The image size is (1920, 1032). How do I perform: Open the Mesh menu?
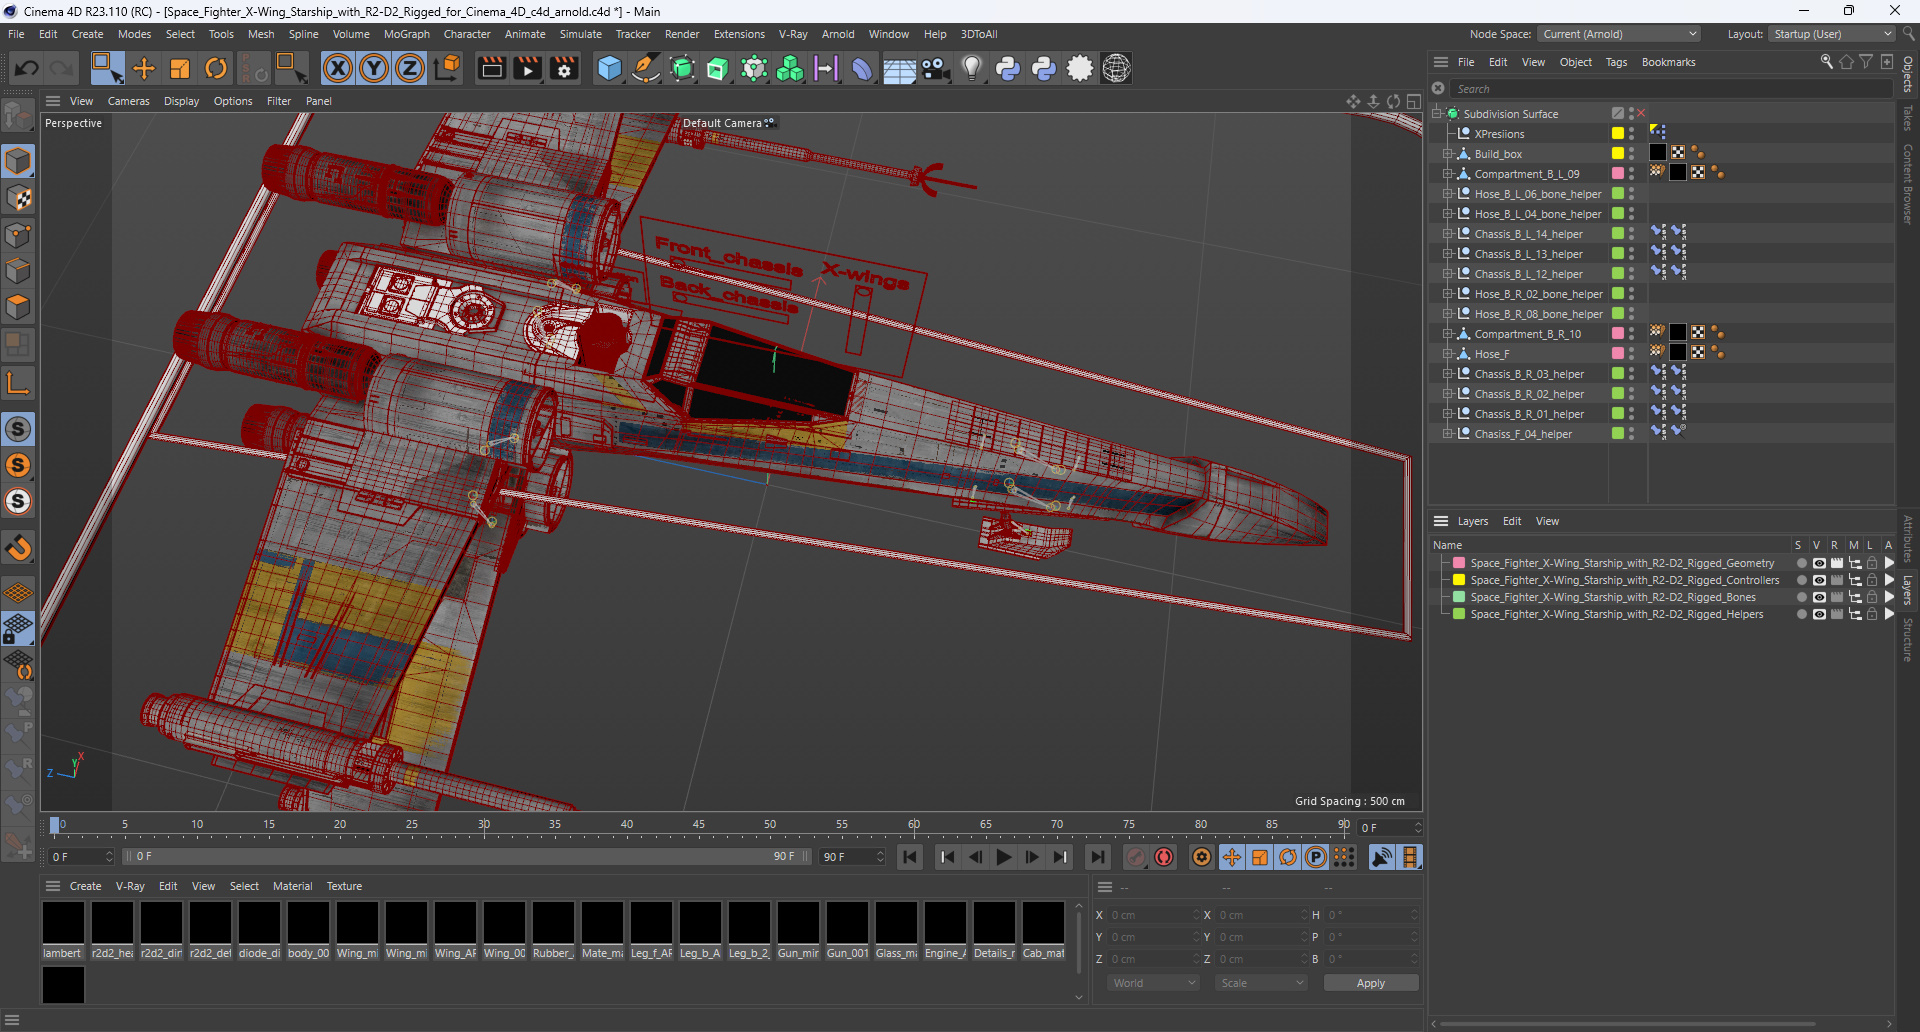(261, 34)
